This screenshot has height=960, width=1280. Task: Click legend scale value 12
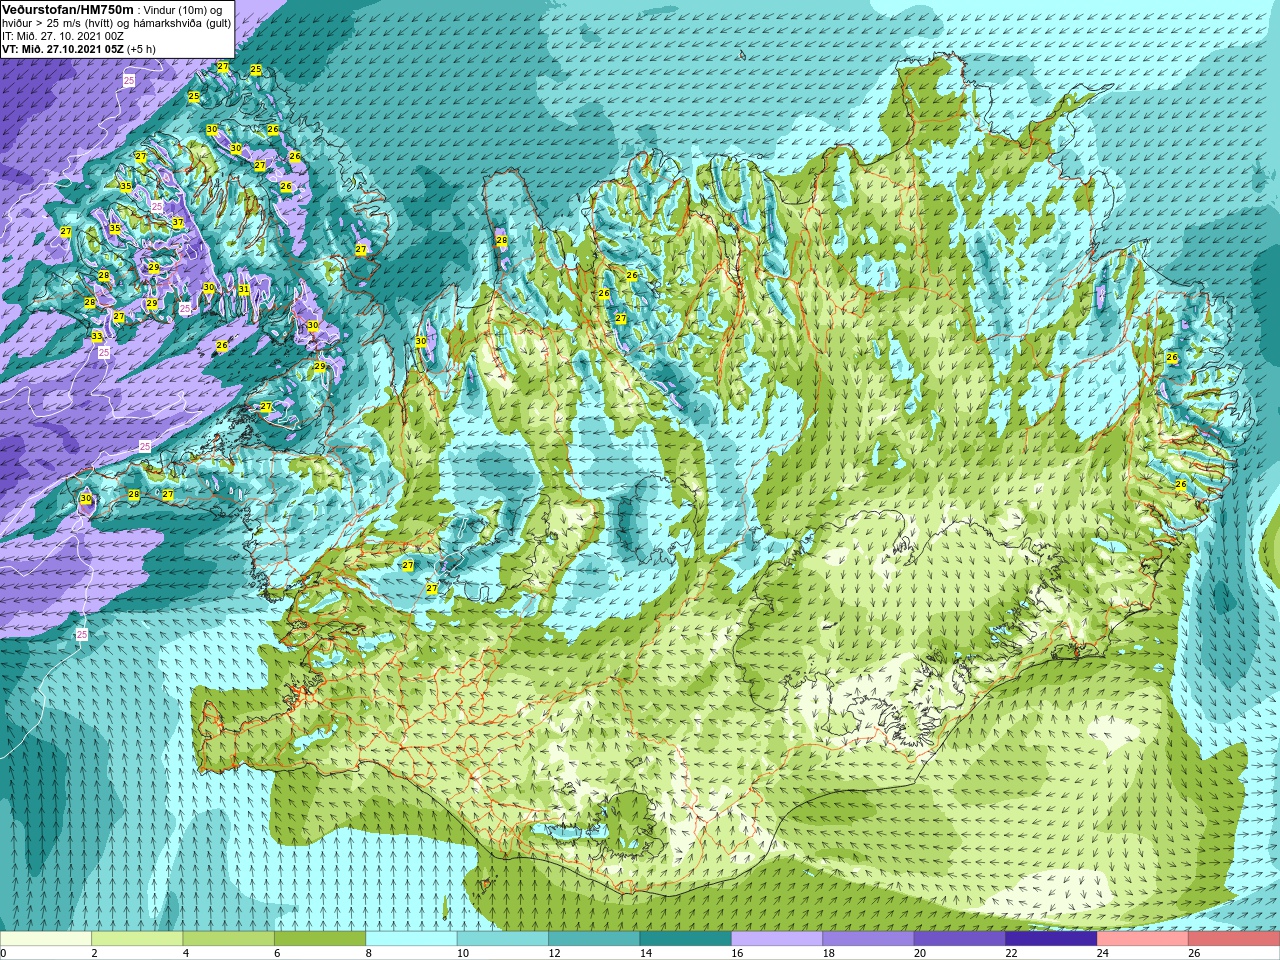point(554,953)
